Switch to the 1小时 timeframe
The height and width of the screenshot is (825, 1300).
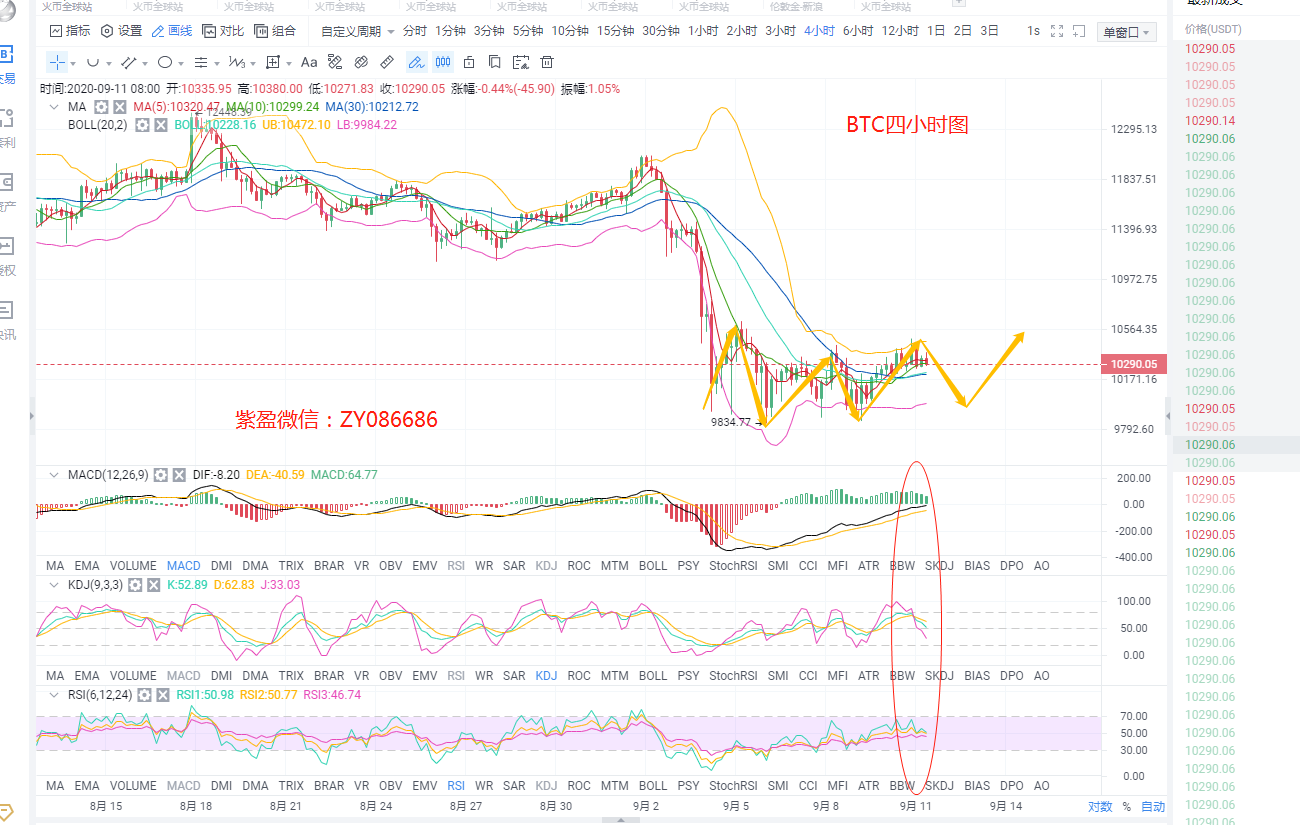click(x=703, y=31)
